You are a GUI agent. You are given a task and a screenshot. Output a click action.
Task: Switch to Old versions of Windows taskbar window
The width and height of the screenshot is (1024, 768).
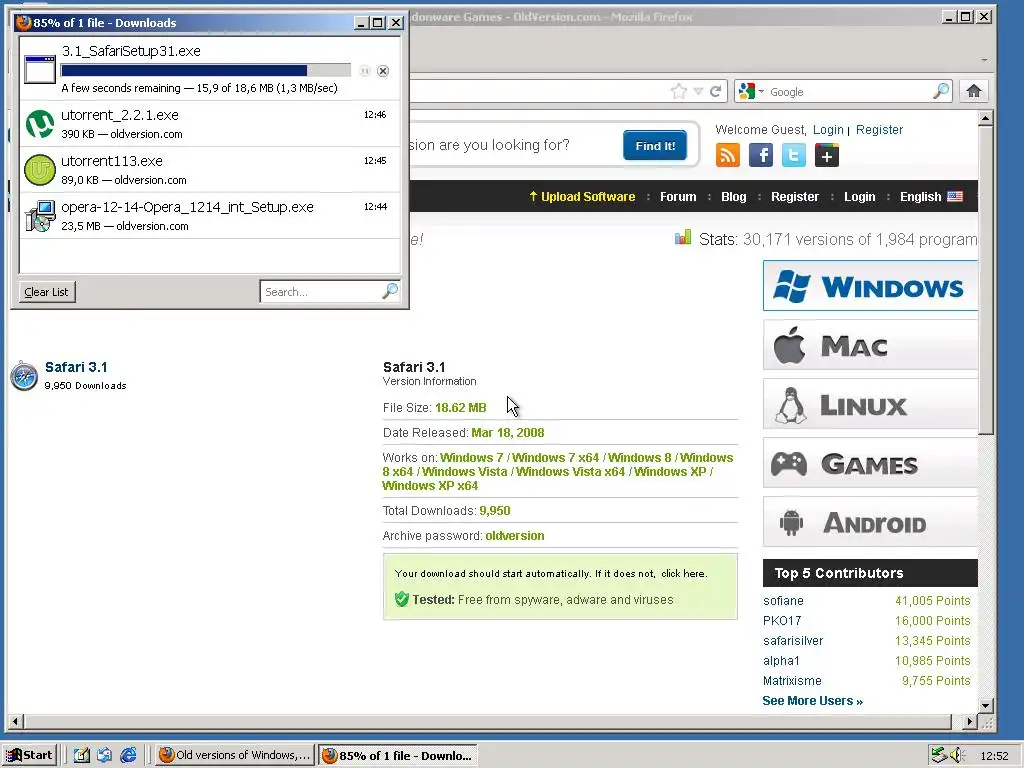pyautogui.click(x=234, y=755)
